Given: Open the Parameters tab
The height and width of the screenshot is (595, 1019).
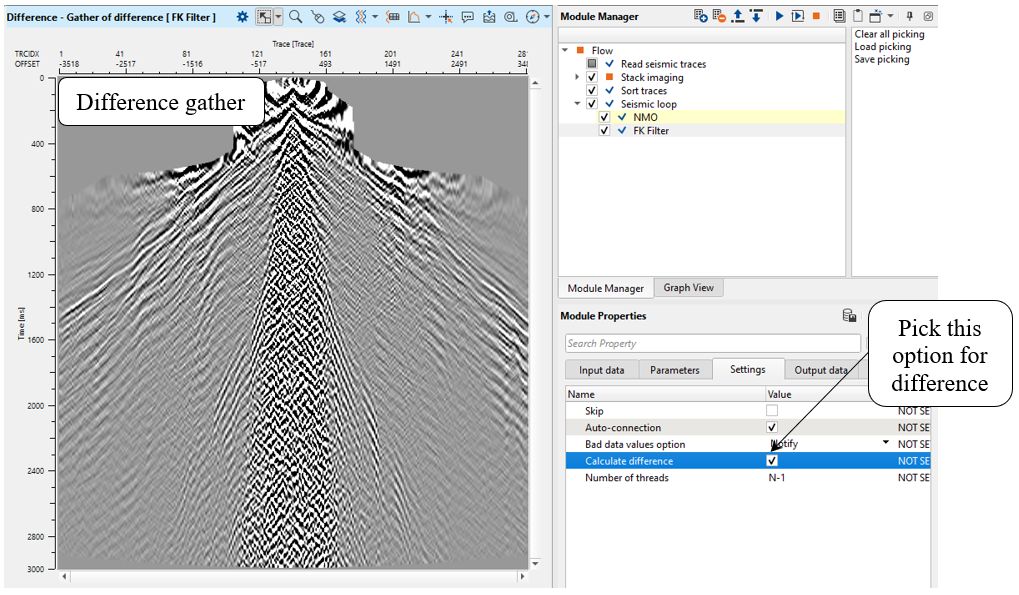Looking at the screenshot, I should click(x=675, y=370).
